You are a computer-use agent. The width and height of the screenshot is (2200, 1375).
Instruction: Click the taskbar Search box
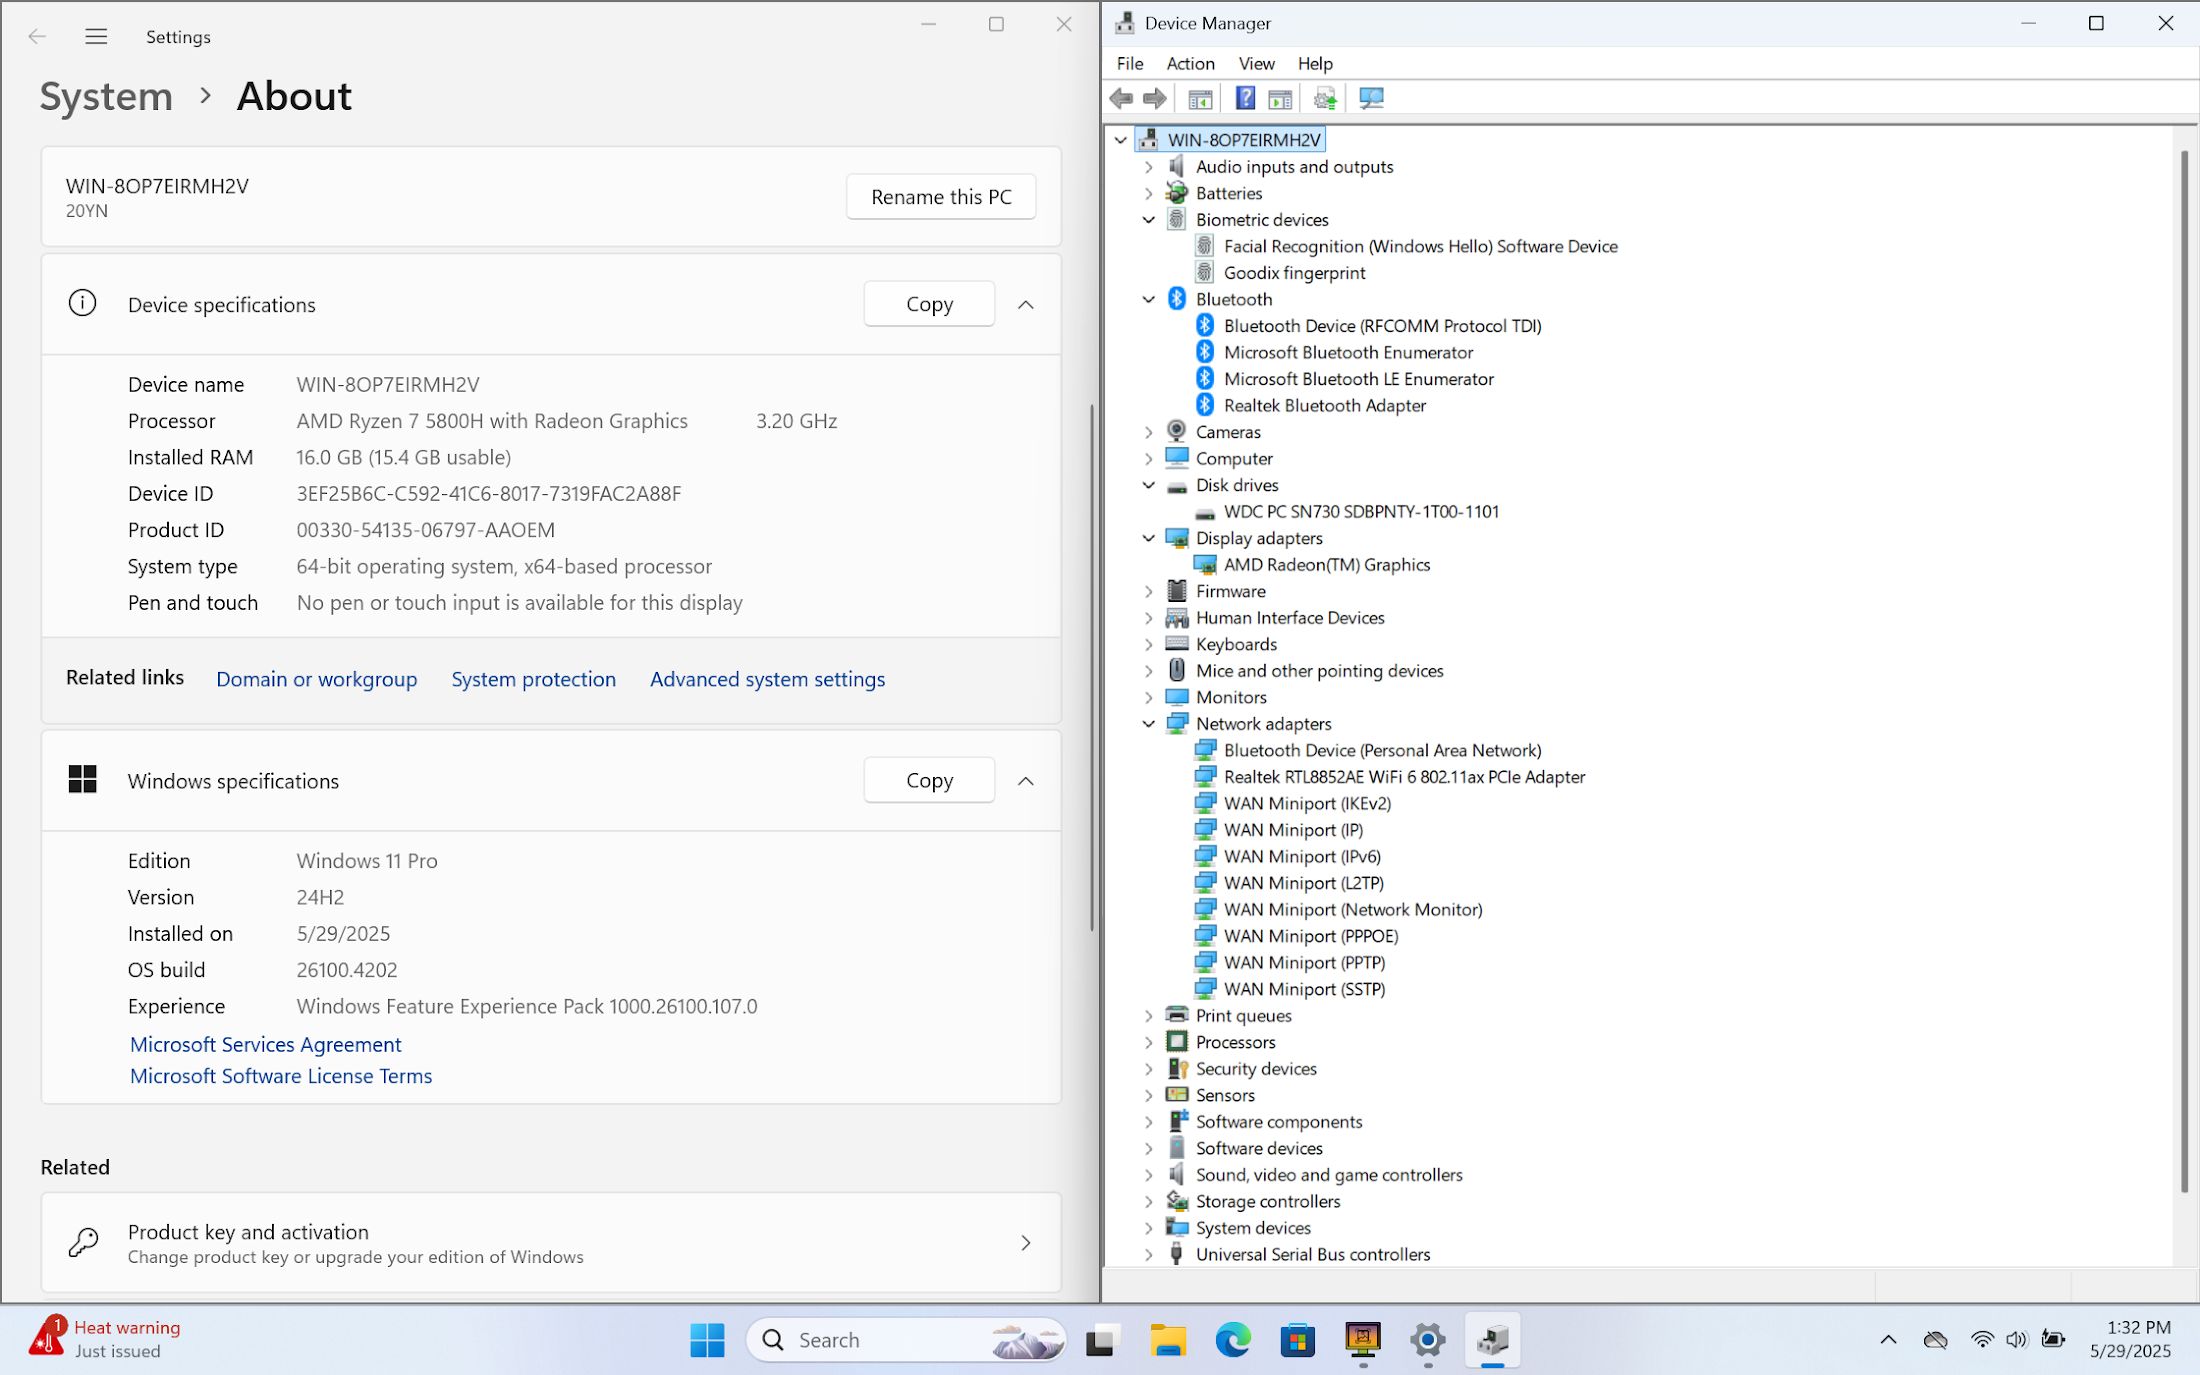tap(906, 1340)
